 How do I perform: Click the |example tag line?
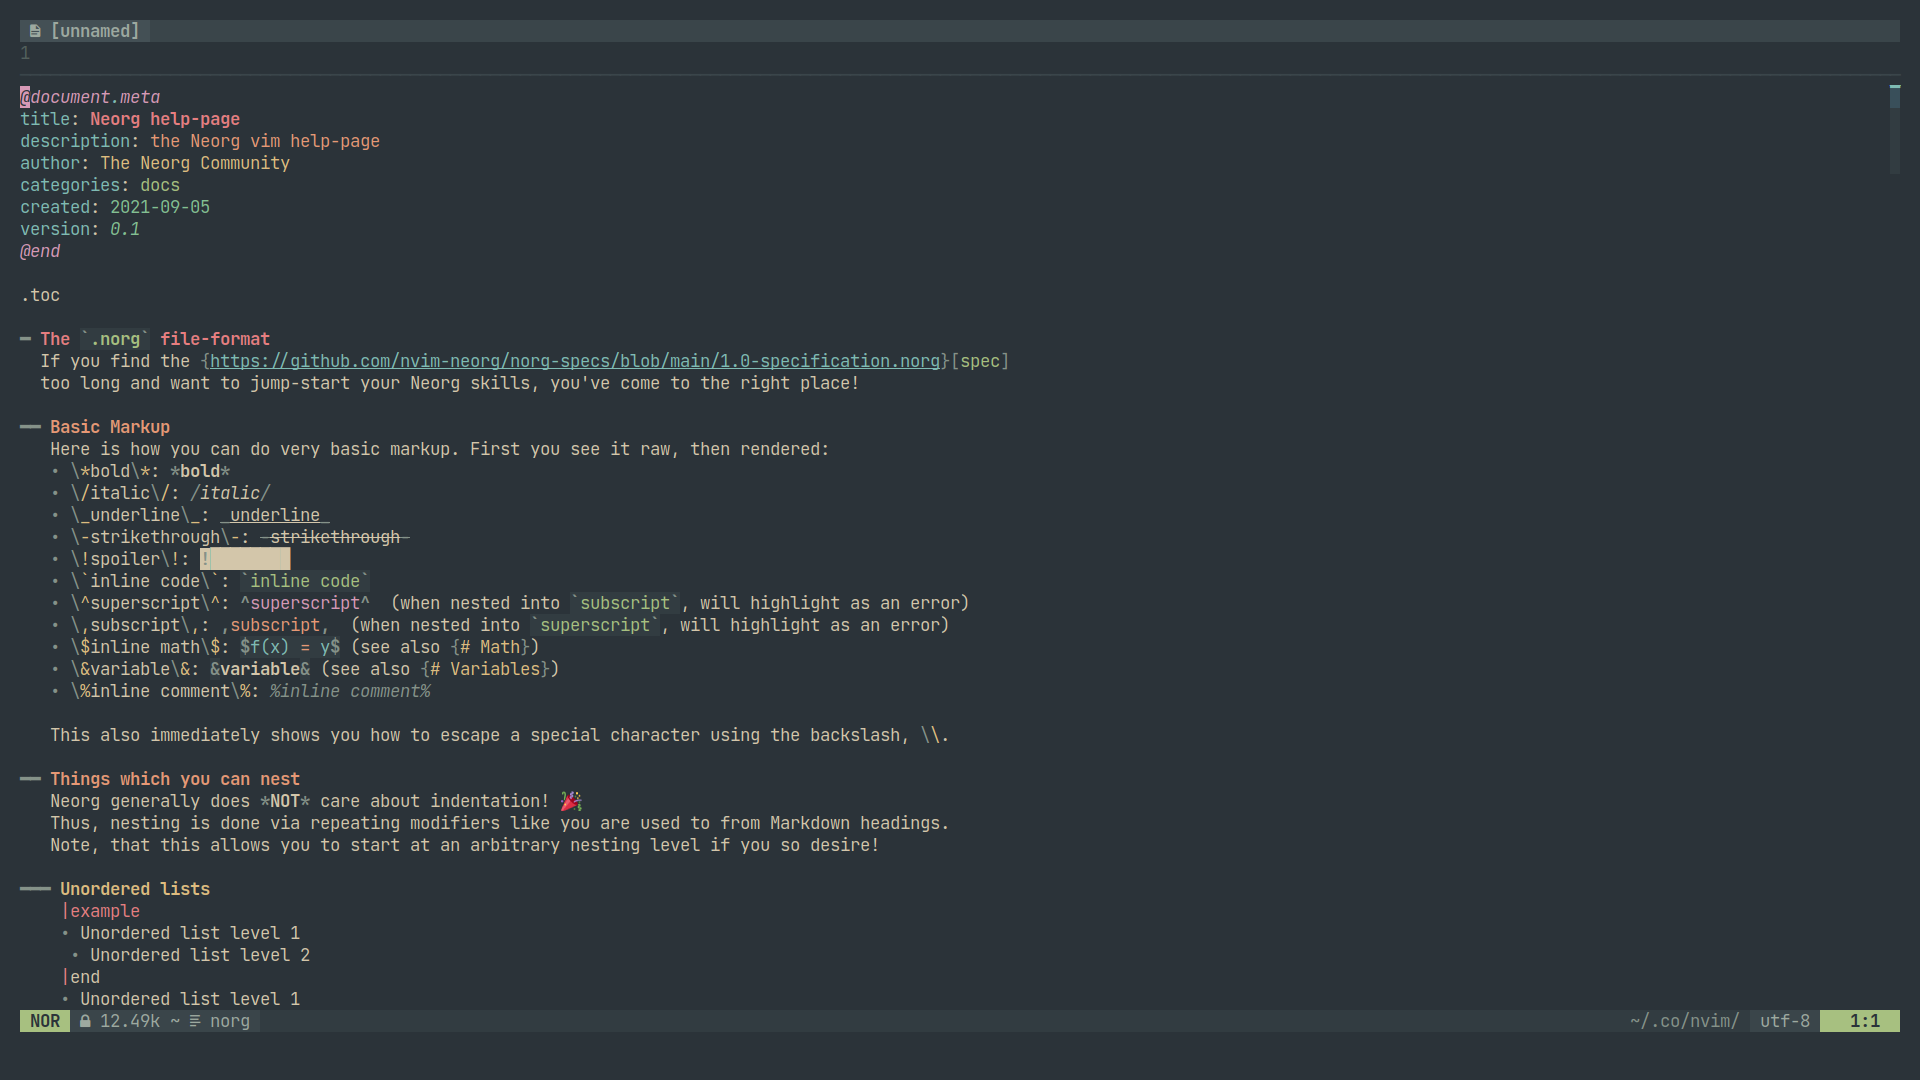[x=100, y=911]
